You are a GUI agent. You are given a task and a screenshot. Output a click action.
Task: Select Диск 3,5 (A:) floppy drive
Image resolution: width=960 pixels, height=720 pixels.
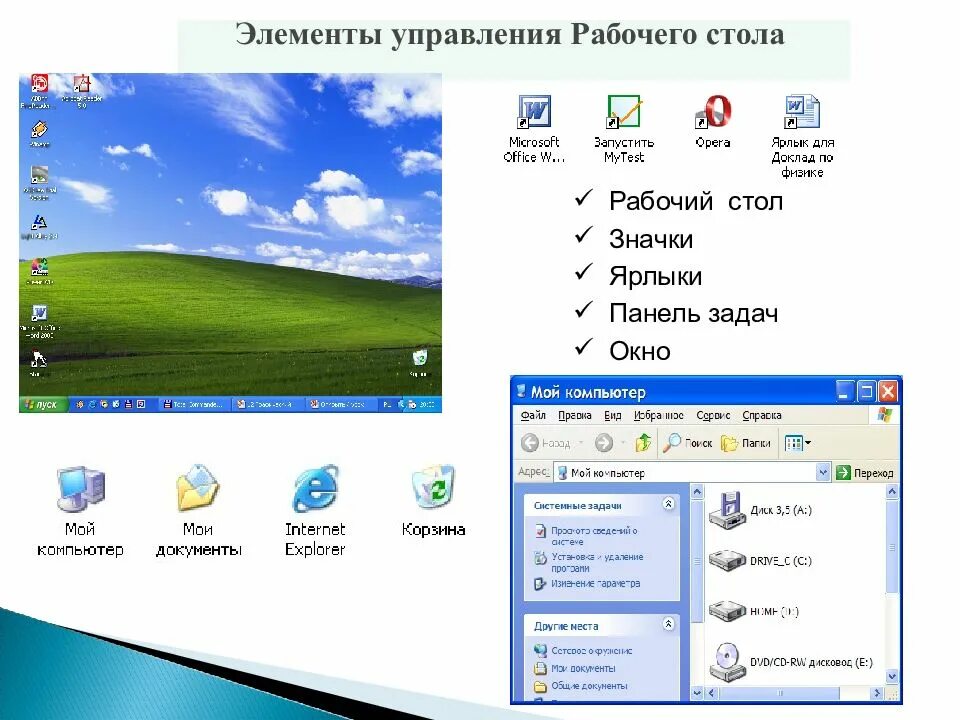[x=760, y=510]
